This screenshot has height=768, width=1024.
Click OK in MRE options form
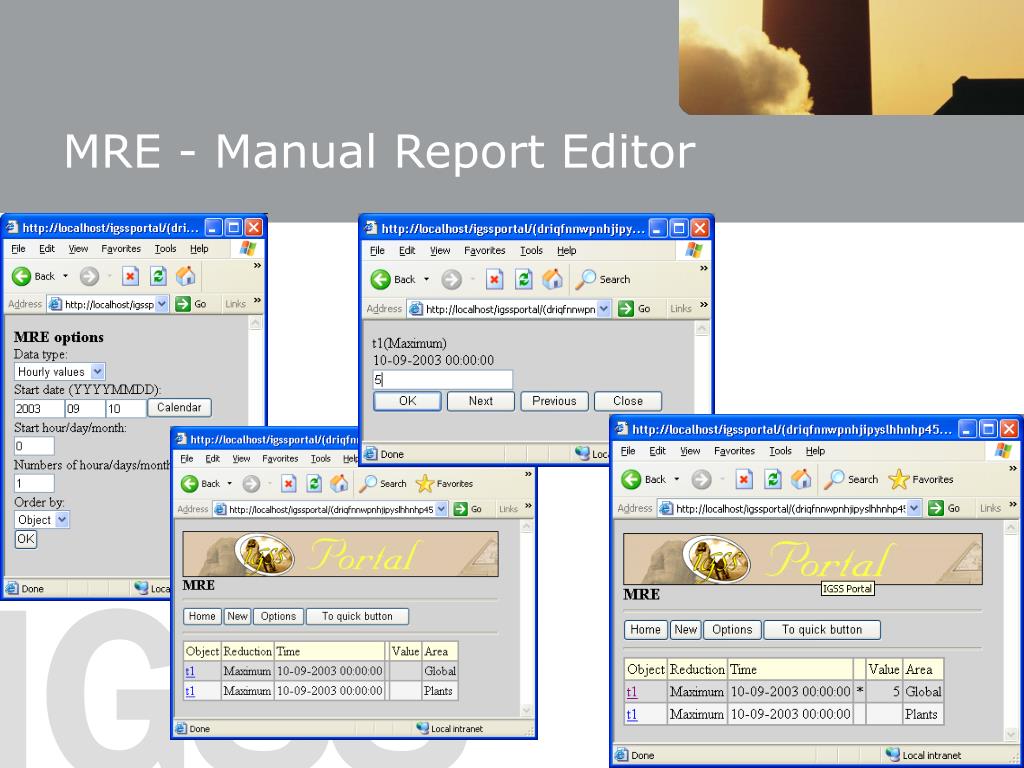[x=25, y=539]
